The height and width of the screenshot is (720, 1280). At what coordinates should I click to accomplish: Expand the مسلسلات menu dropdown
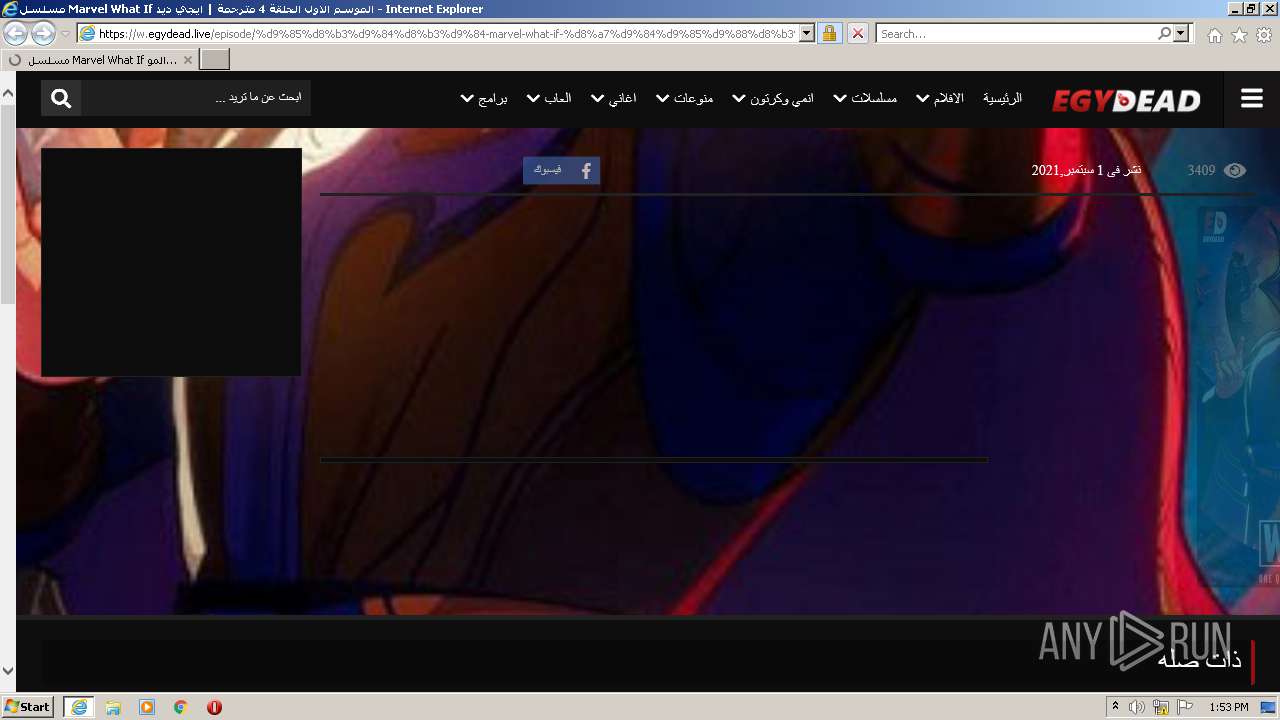pos(866,98)
